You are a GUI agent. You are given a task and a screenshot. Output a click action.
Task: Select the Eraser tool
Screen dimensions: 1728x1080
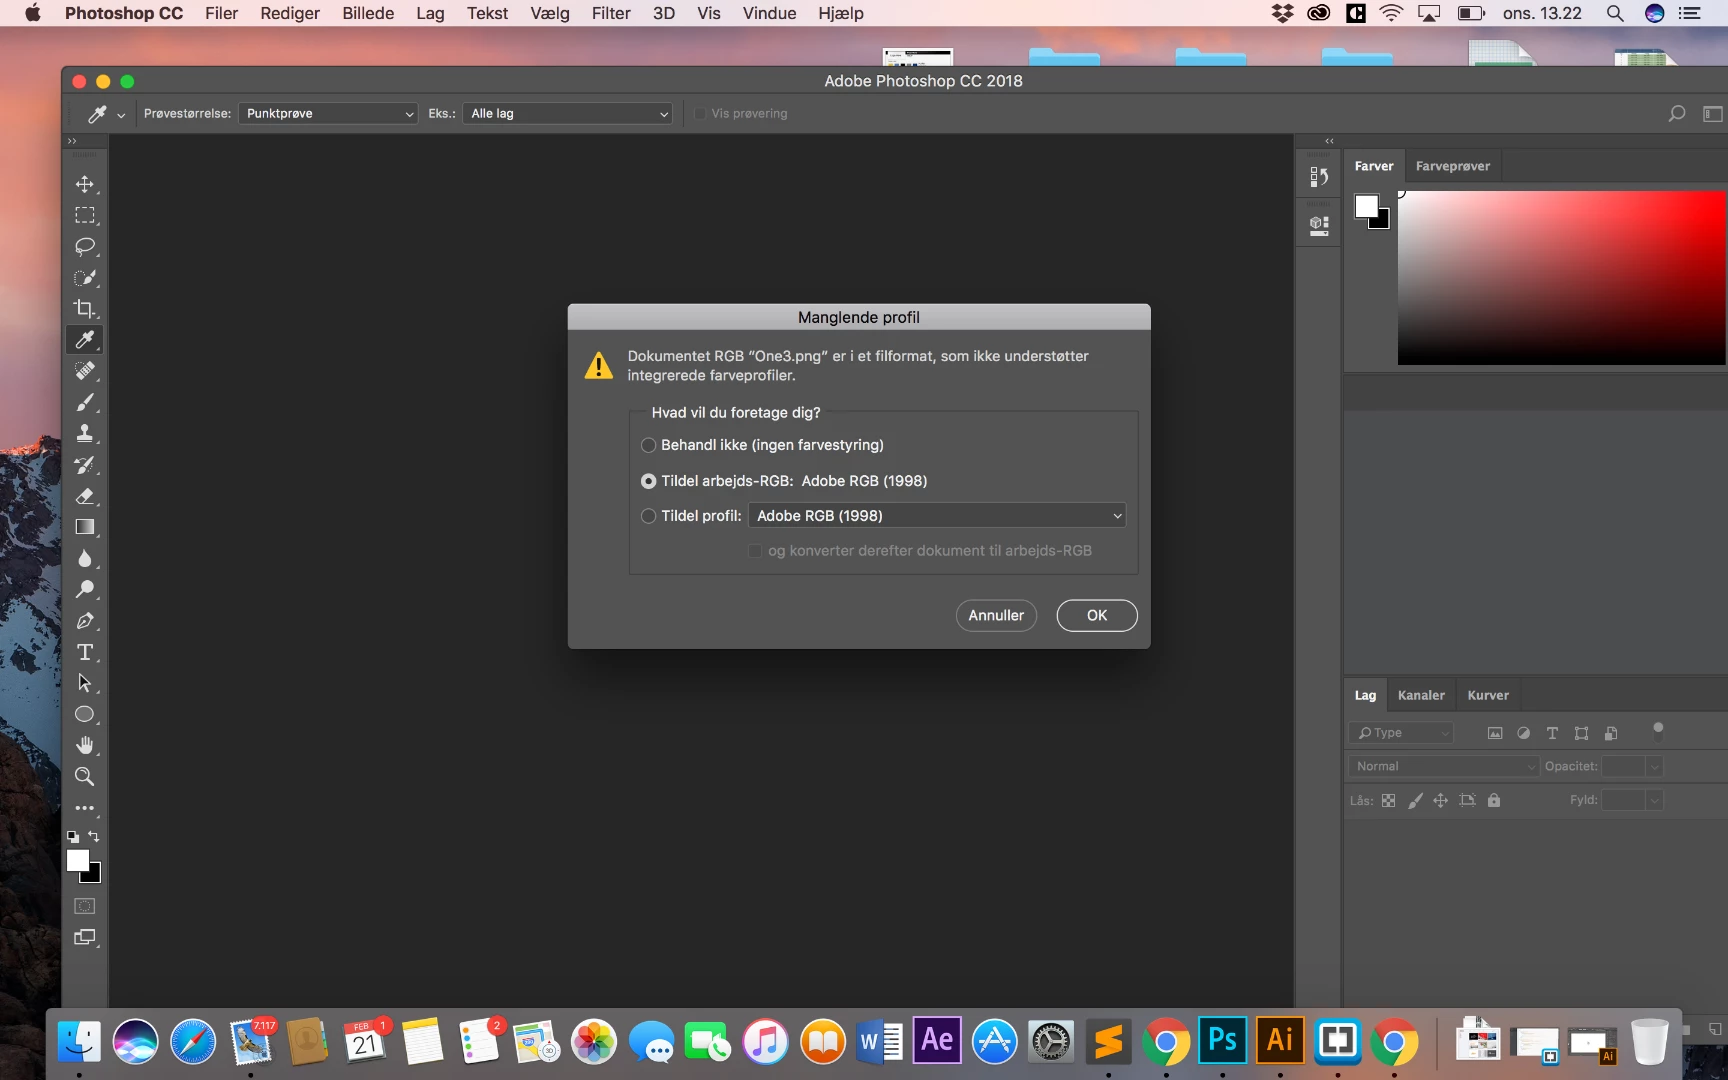point(85,496)
